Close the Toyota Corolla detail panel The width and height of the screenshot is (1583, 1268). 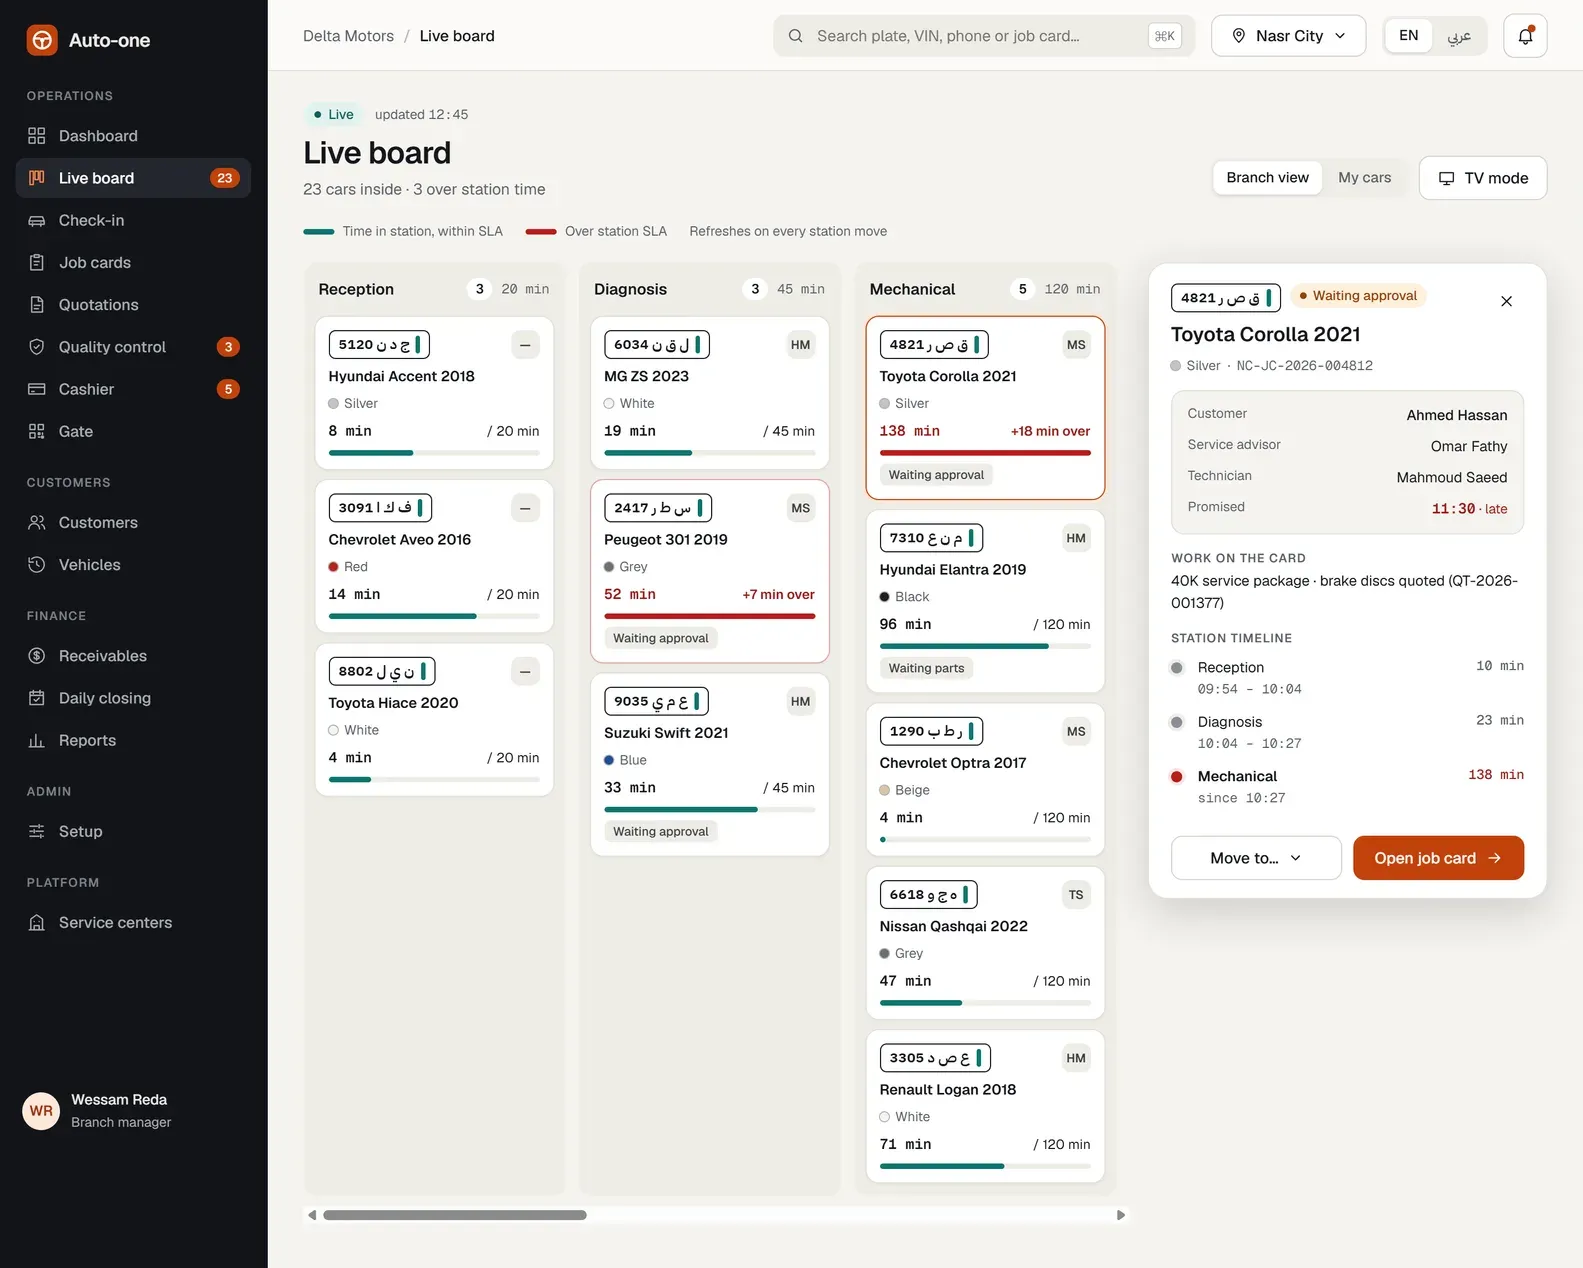point(1506,301)
